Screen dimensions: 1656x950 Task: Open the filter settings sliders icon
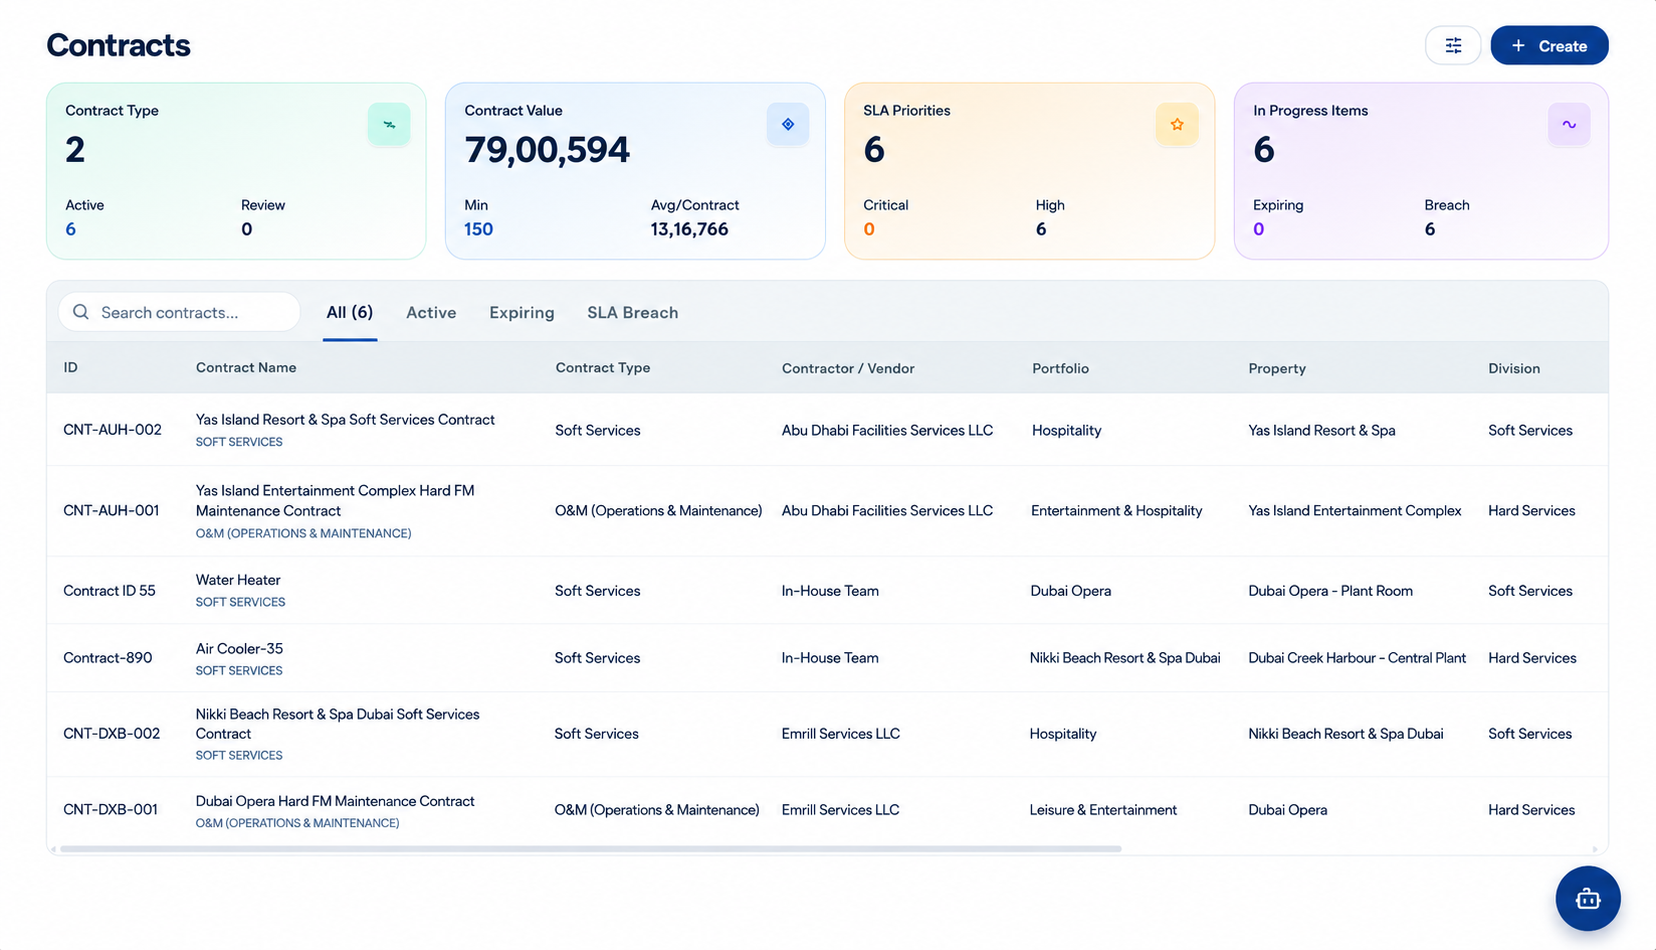pos(1452,45)
